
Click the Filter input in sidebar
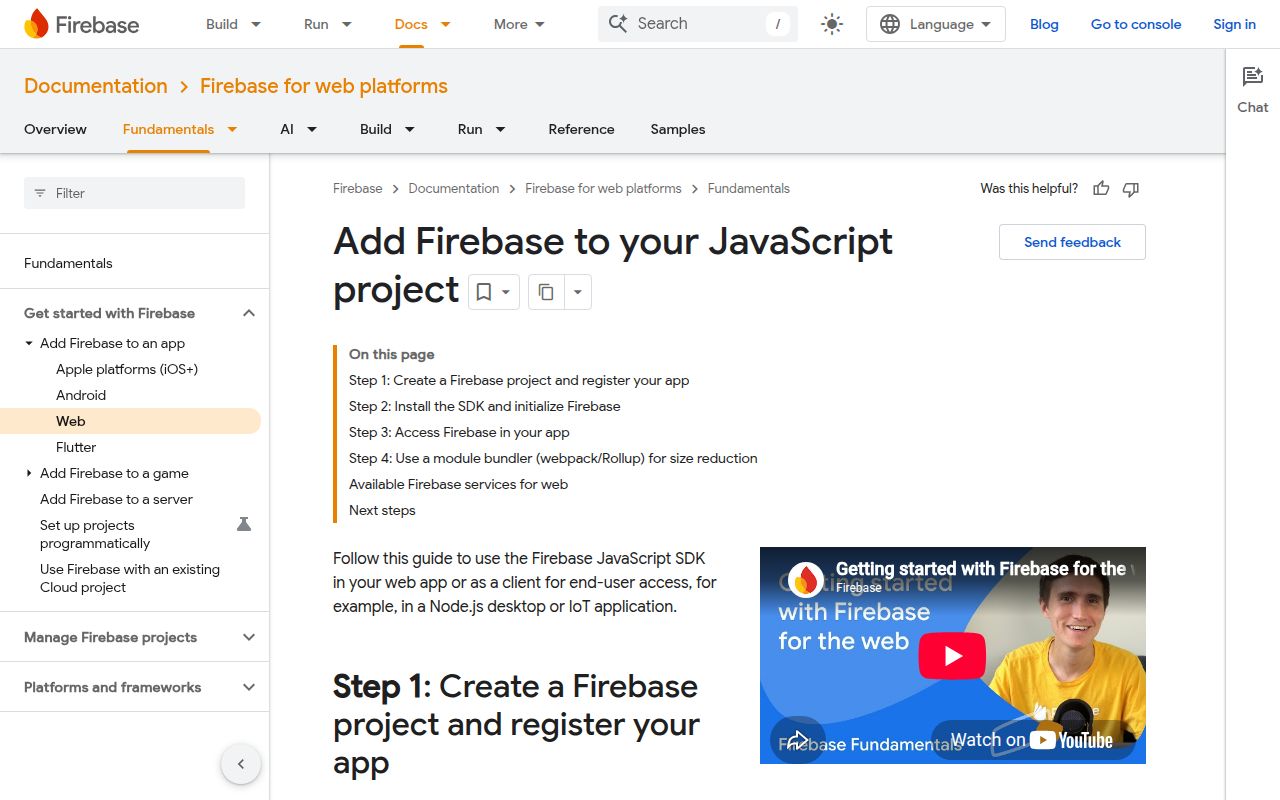pos(134,193)
